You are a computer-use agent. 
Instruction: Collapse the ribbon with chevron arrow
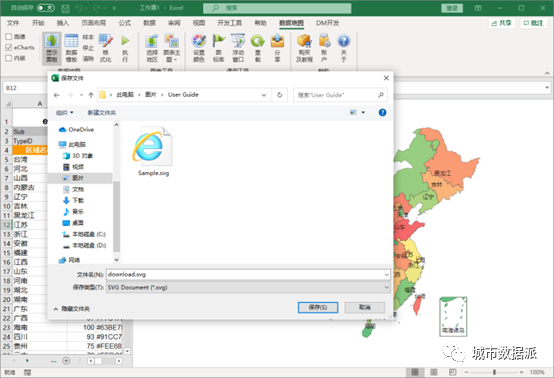547,73
